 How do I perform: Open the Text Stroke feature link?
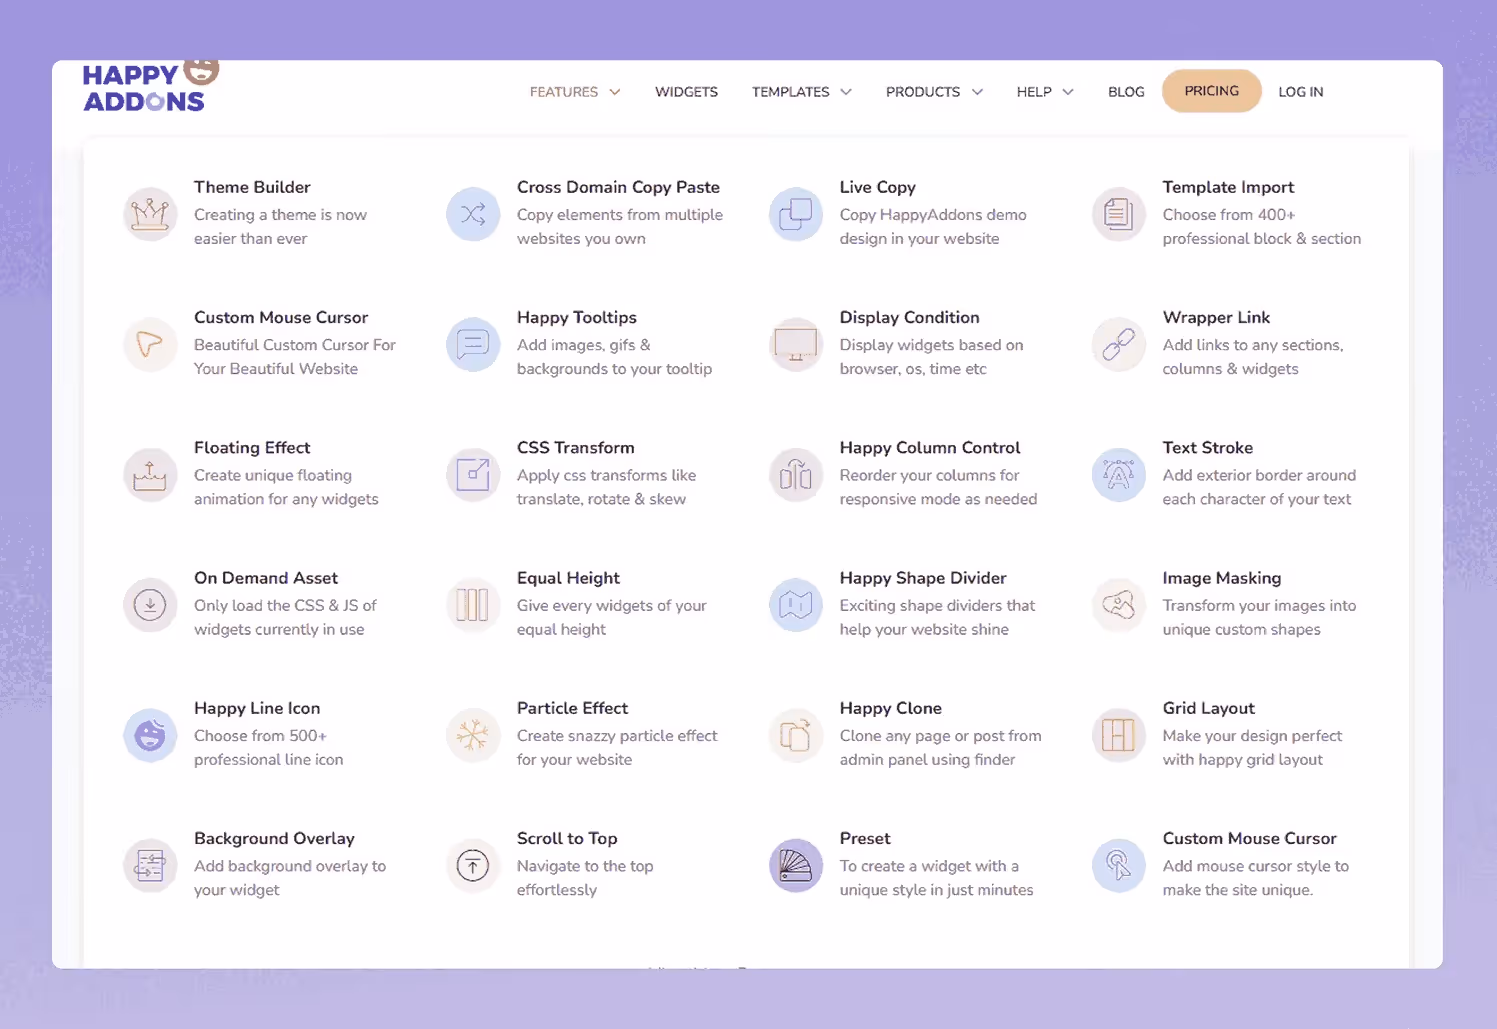(x=1207, y=448)
